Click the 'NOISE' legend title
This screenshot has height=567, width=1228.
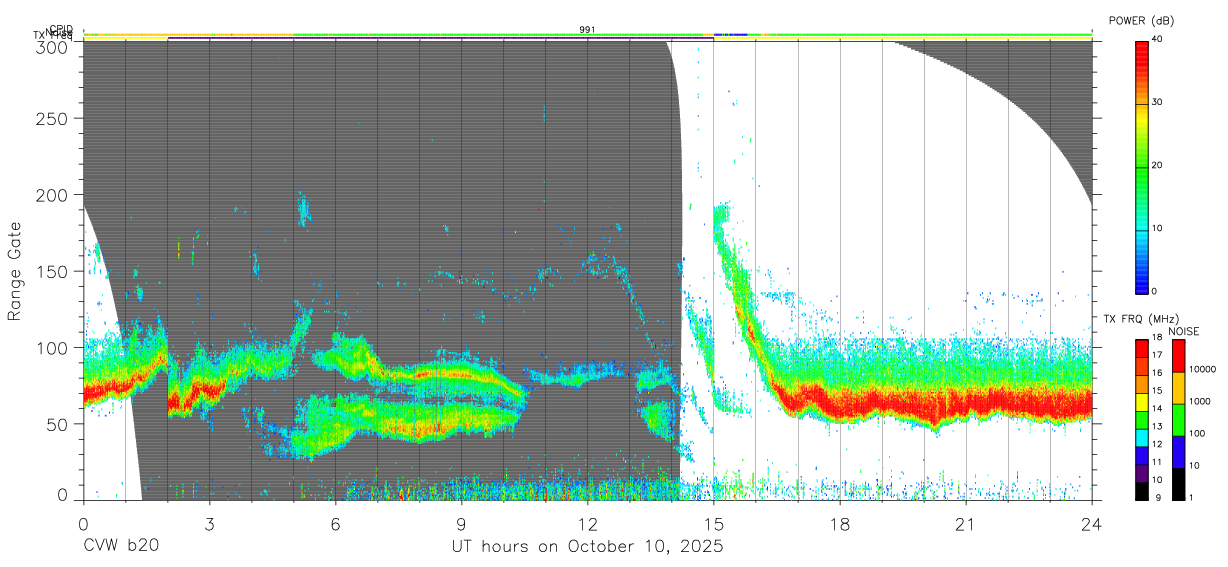pos(1183,331)
